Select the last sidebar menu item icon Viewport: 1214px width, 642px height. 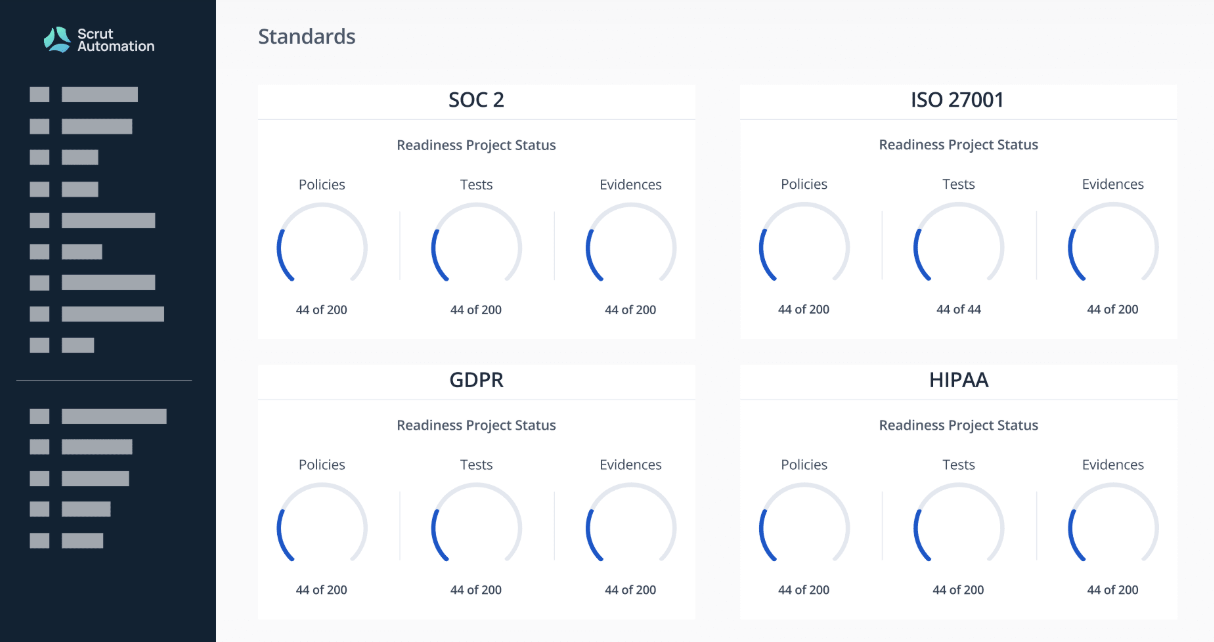tap(39, 541)
